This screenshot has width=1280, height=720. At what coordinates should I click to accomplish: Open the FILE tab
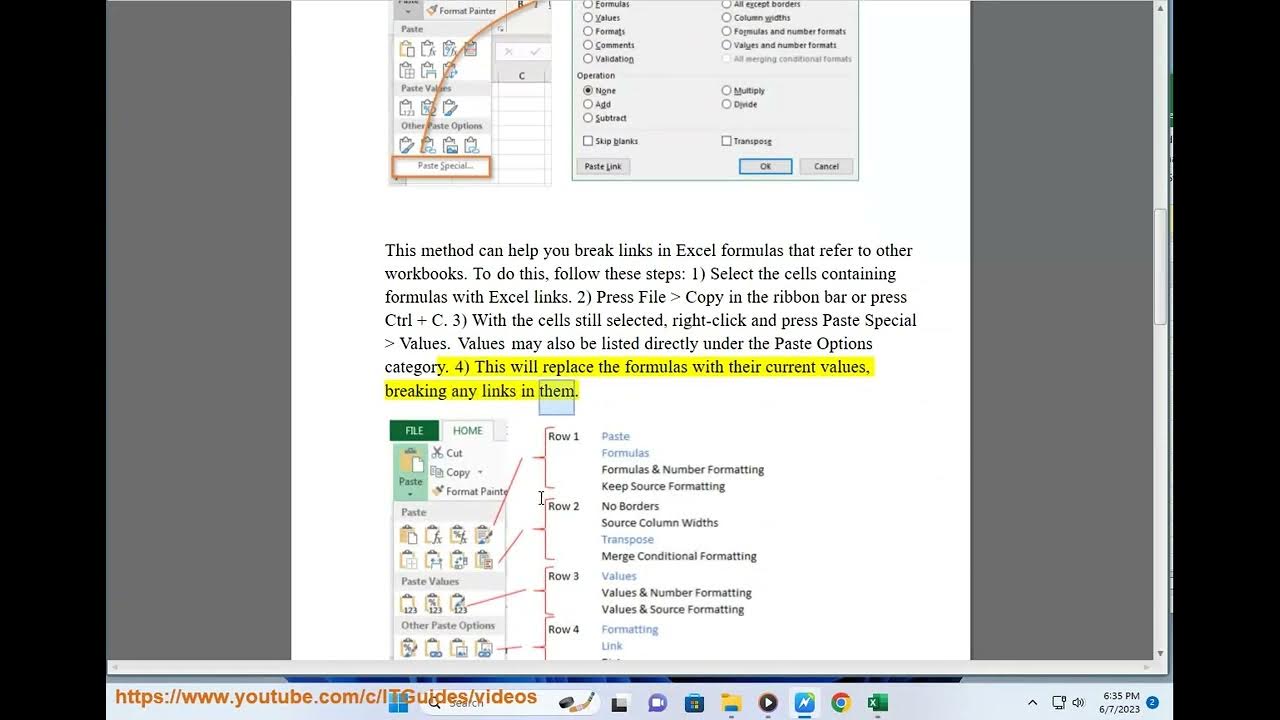(x=414, y=431)
